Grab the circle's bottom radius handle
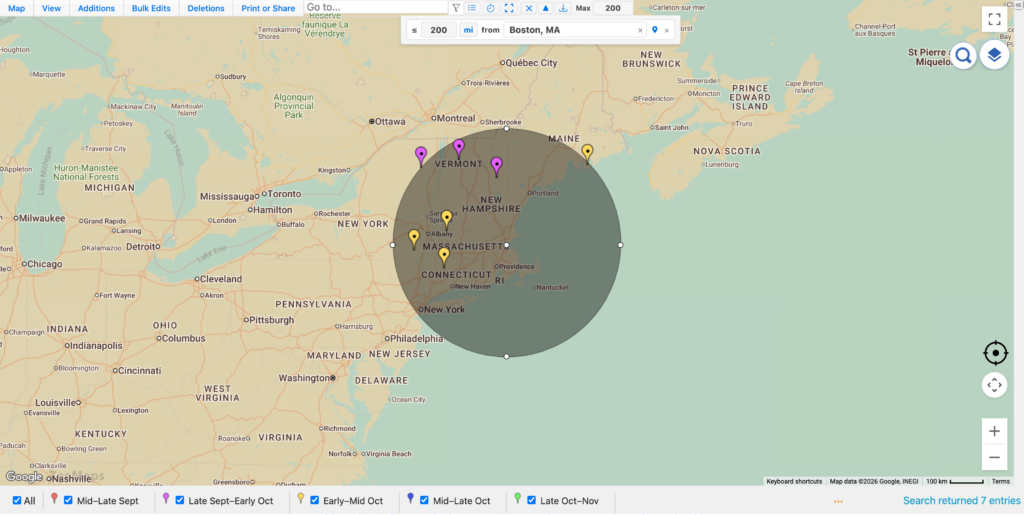Viewport: 1024px width, 515px height. [506, 356]
